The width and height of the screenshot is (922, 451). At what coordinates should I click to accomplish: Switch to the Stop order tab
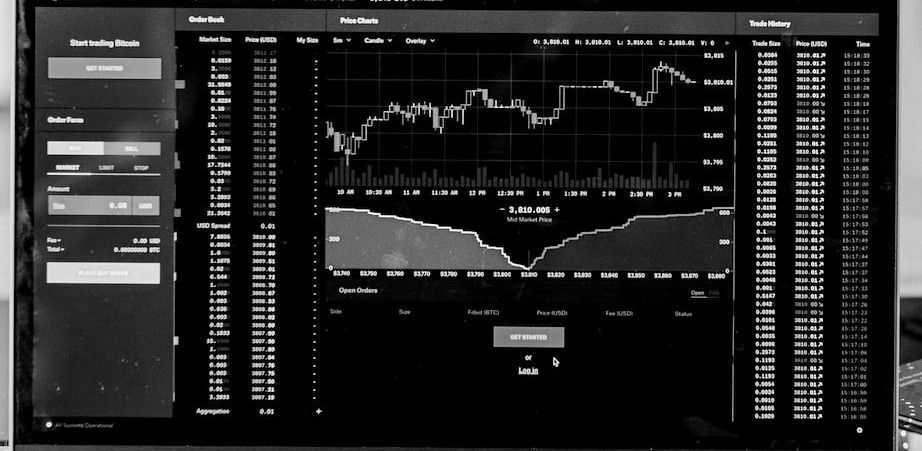coord(141,168)
